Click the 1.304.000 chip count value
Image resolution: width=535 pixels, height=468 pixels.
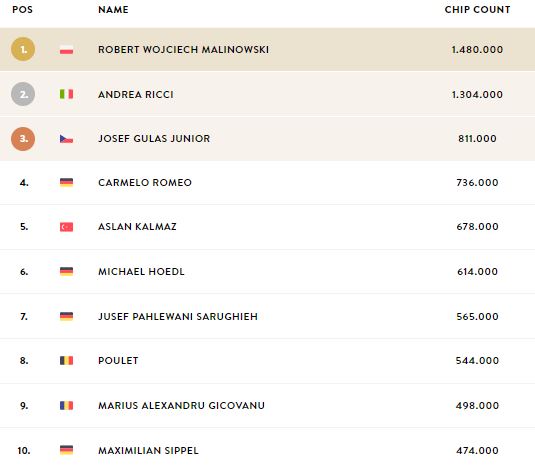click(x=477, y=94)
